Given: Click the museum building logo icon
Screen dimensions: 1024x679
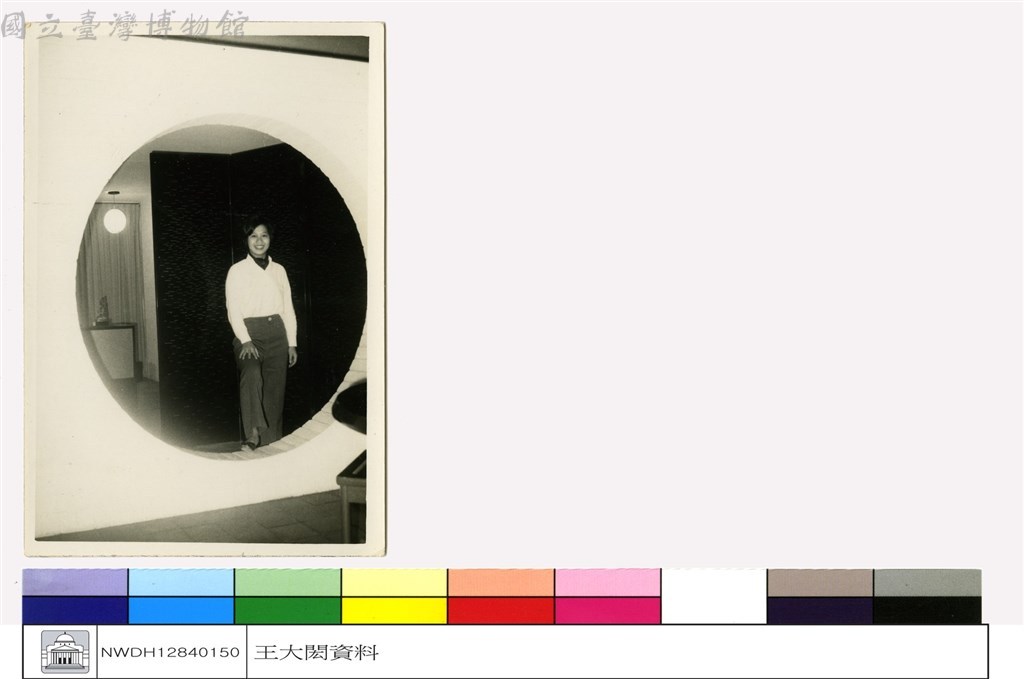Looking at the screenshot, I should [x=64, y=651].
